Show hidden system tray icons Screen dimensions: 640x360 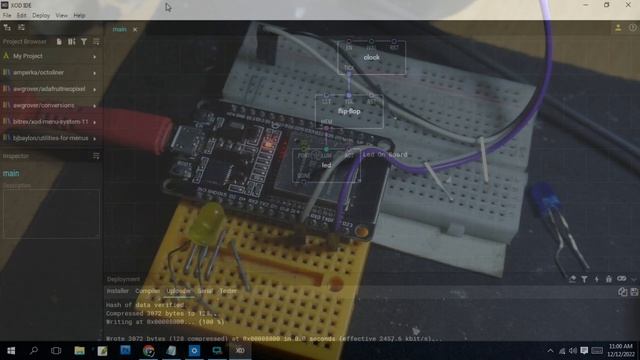550,351
